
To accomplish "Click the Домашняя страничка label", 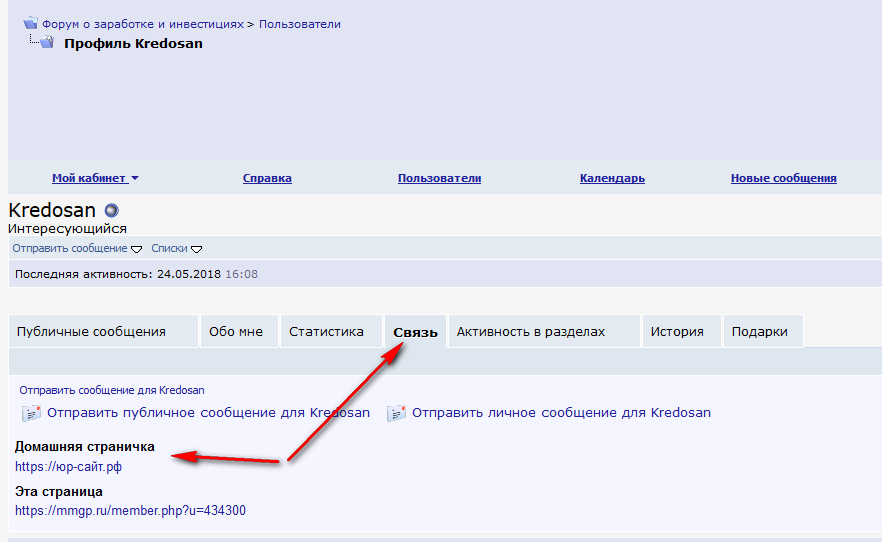I will pos(84,447).
